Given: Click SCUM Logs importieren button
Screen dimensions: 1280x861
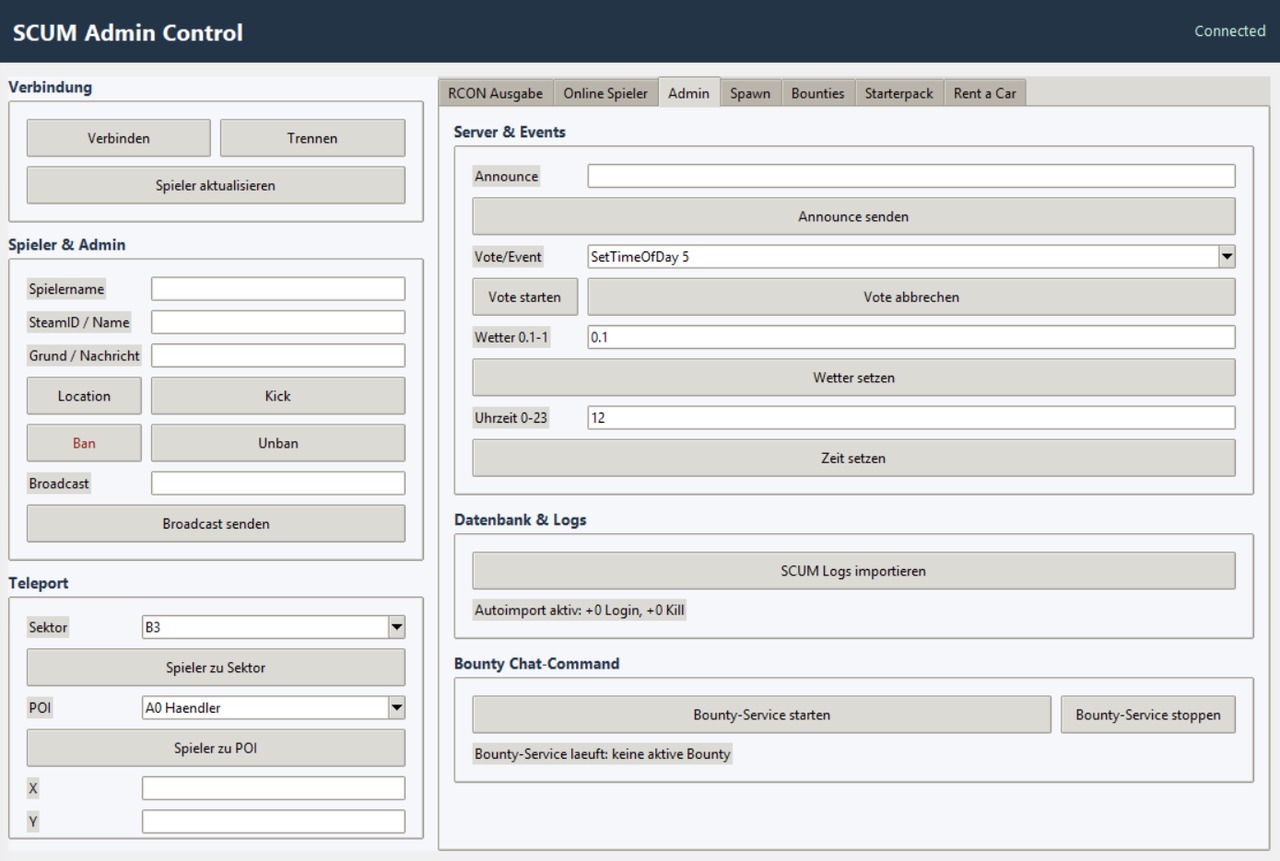Looking at the screenshot, I should pos(854,571).
